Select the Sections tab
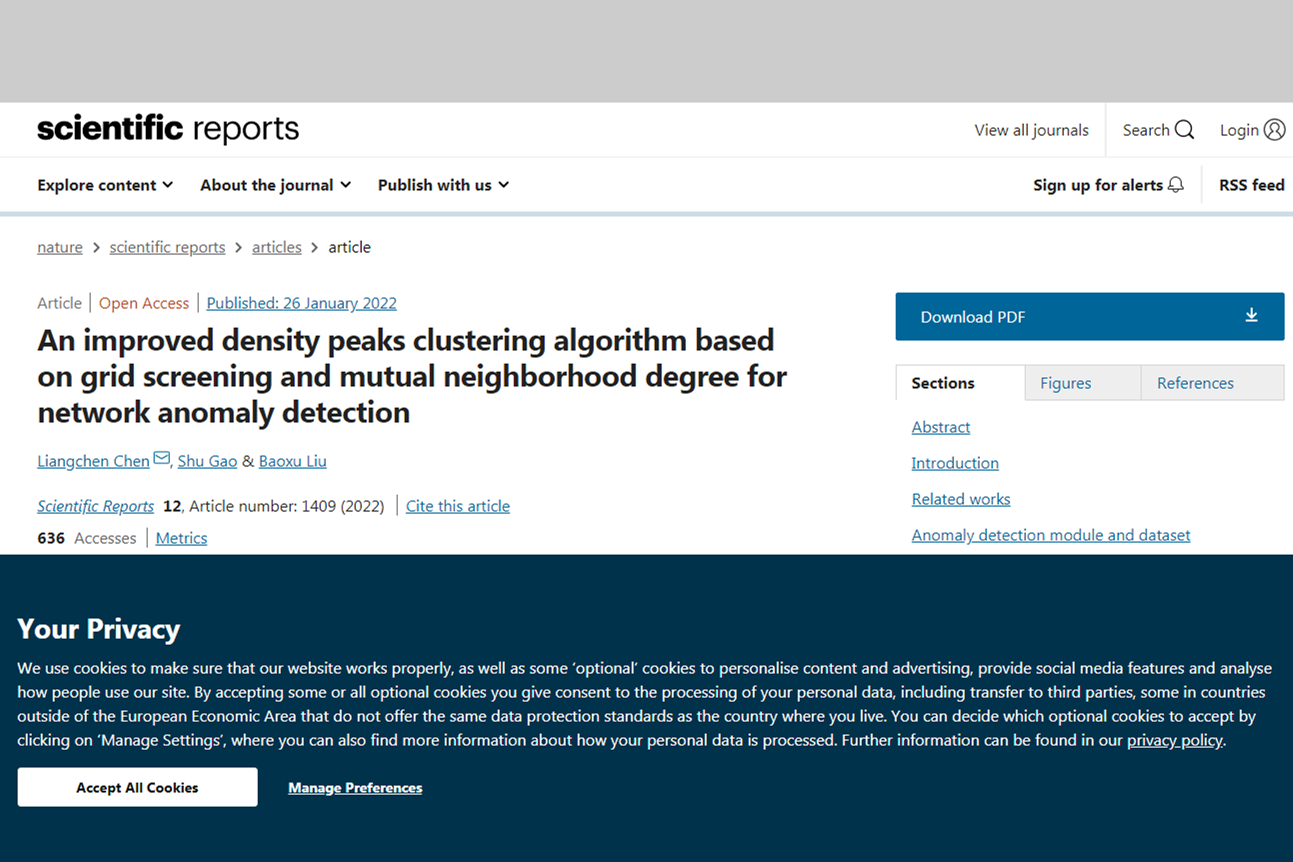 (x=942, y=383)
